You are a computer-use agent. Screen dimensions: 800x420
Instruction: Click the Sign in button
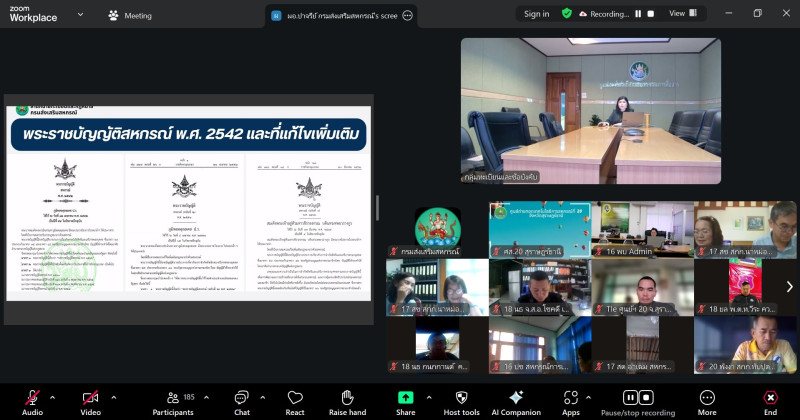(537, 14)
